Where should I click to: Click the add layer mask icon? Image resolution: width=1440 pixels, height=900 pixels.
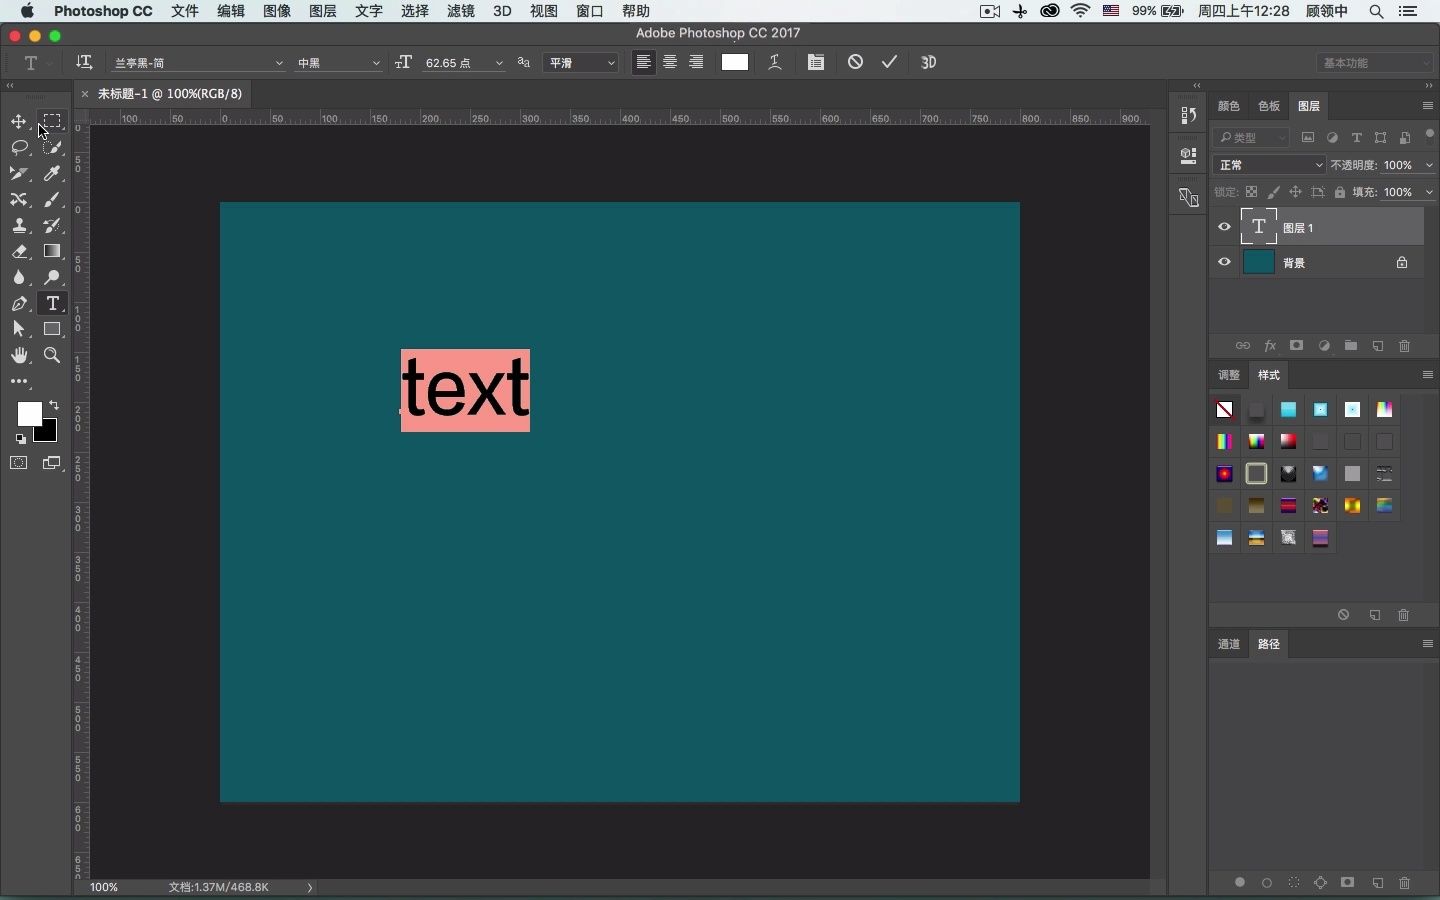point(1297,346)
